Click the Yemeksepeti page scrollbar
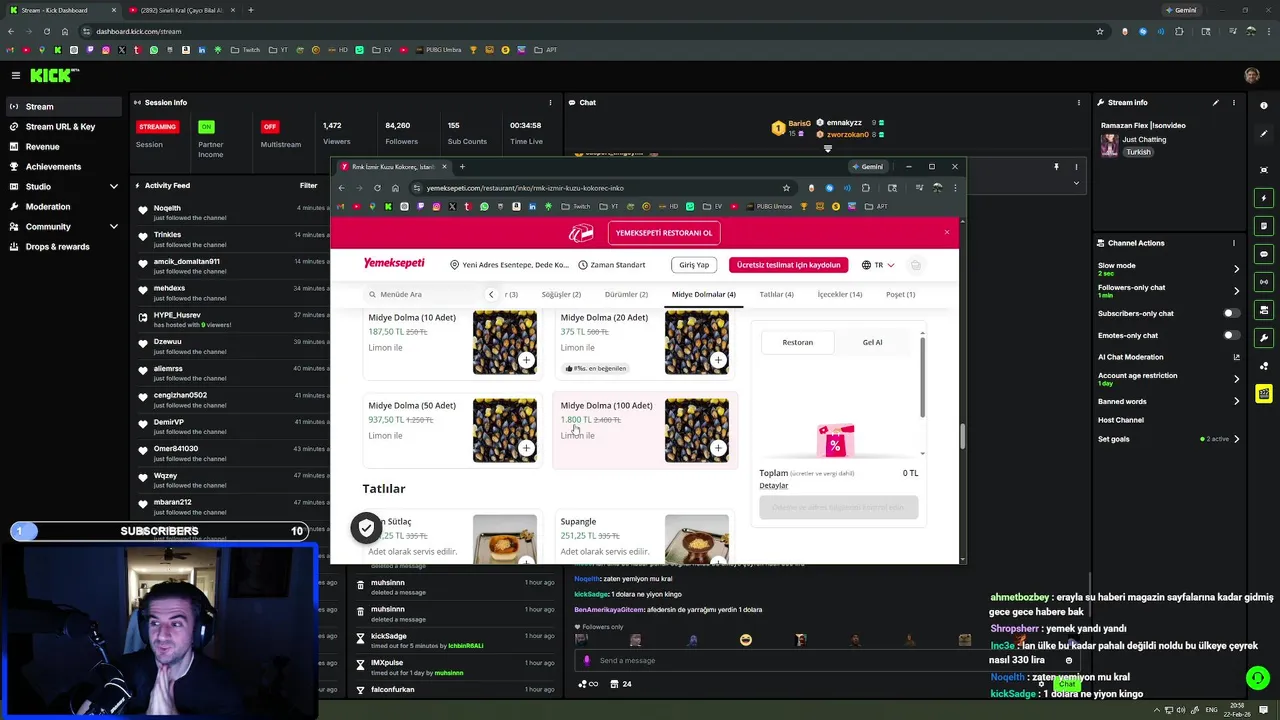The height and width of the screenshot is (720, 1280). tap(962, 436)
